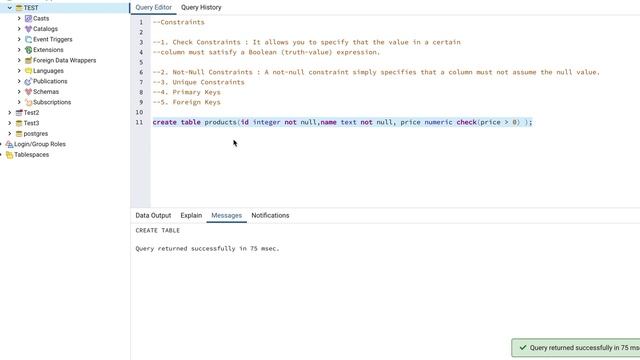Click the '--3. Unique Constraints' comment line
This screenshot has width=640, height=360.
pos(198,82)
